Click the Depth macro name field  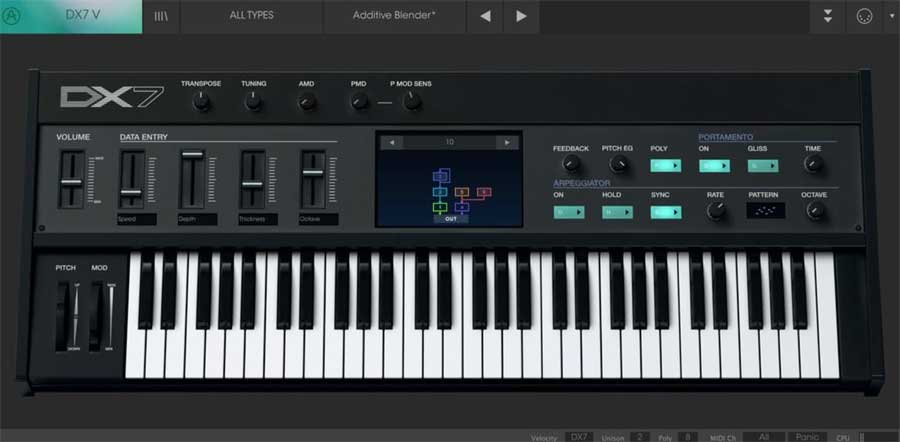point(197,219)
